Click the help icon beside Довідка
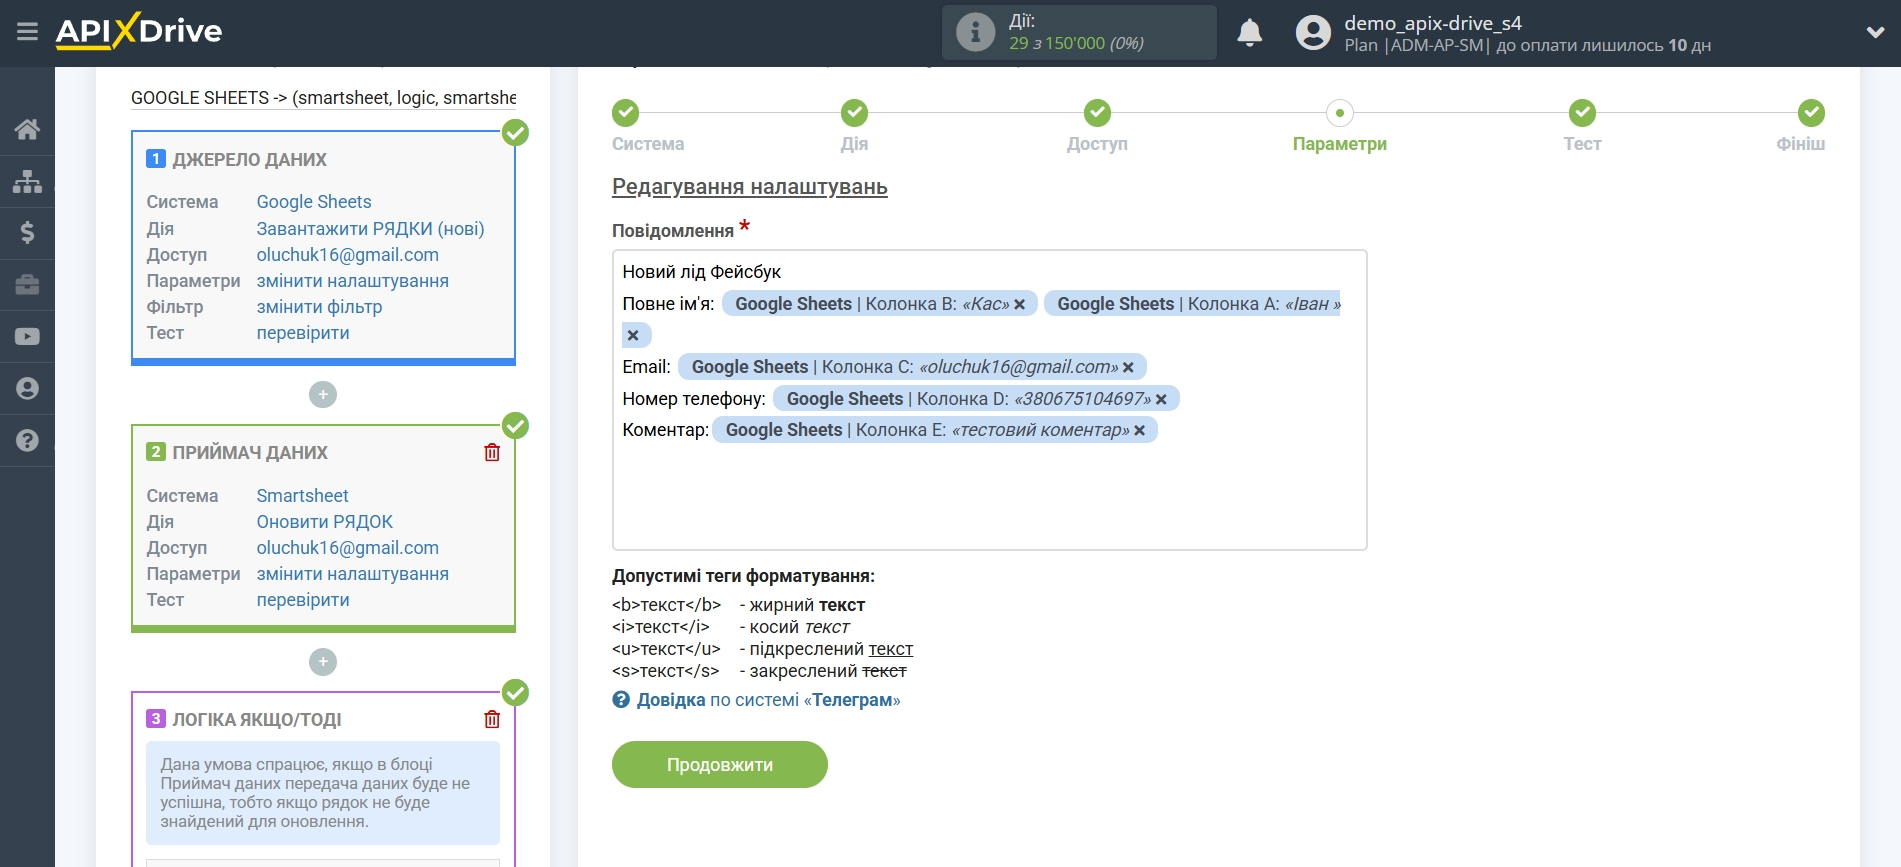 (x=621, y=700)
